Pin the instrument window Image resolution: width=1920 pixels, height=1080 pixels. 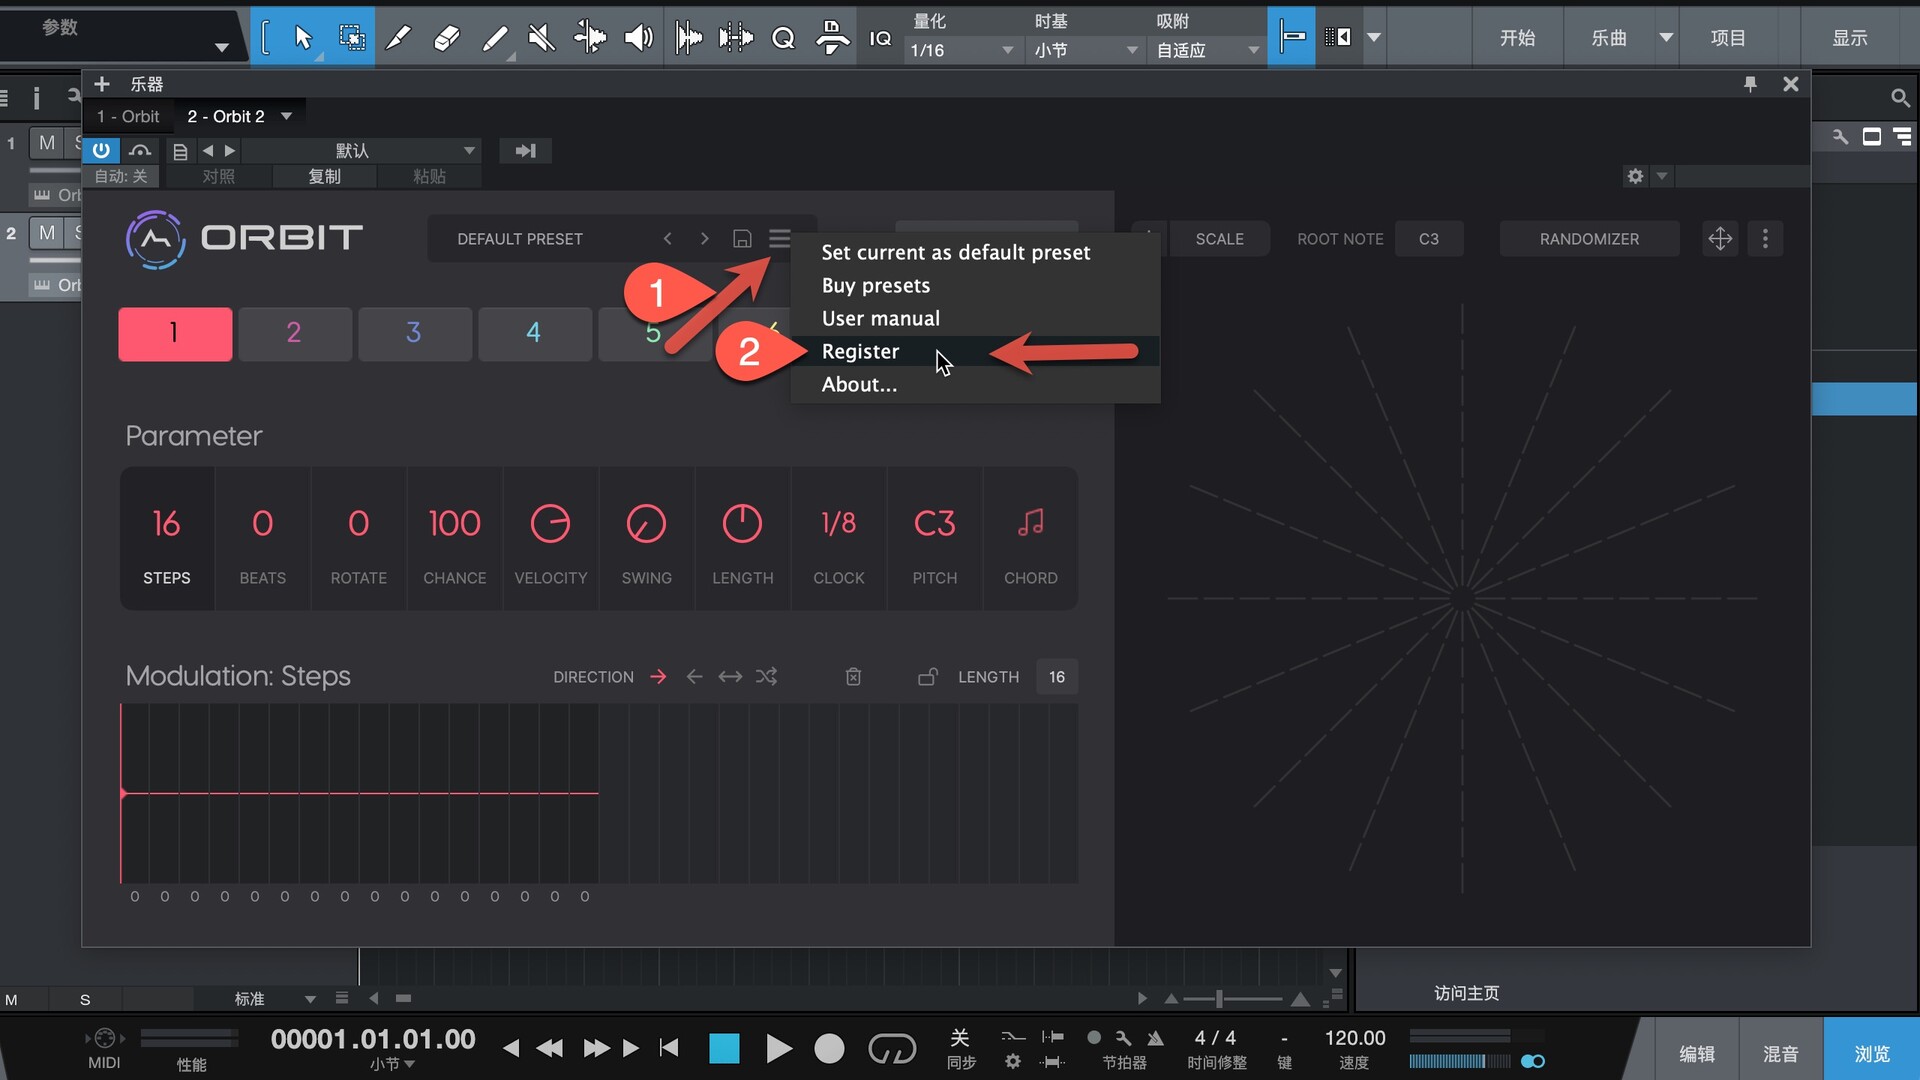[x=1750, y=84]
